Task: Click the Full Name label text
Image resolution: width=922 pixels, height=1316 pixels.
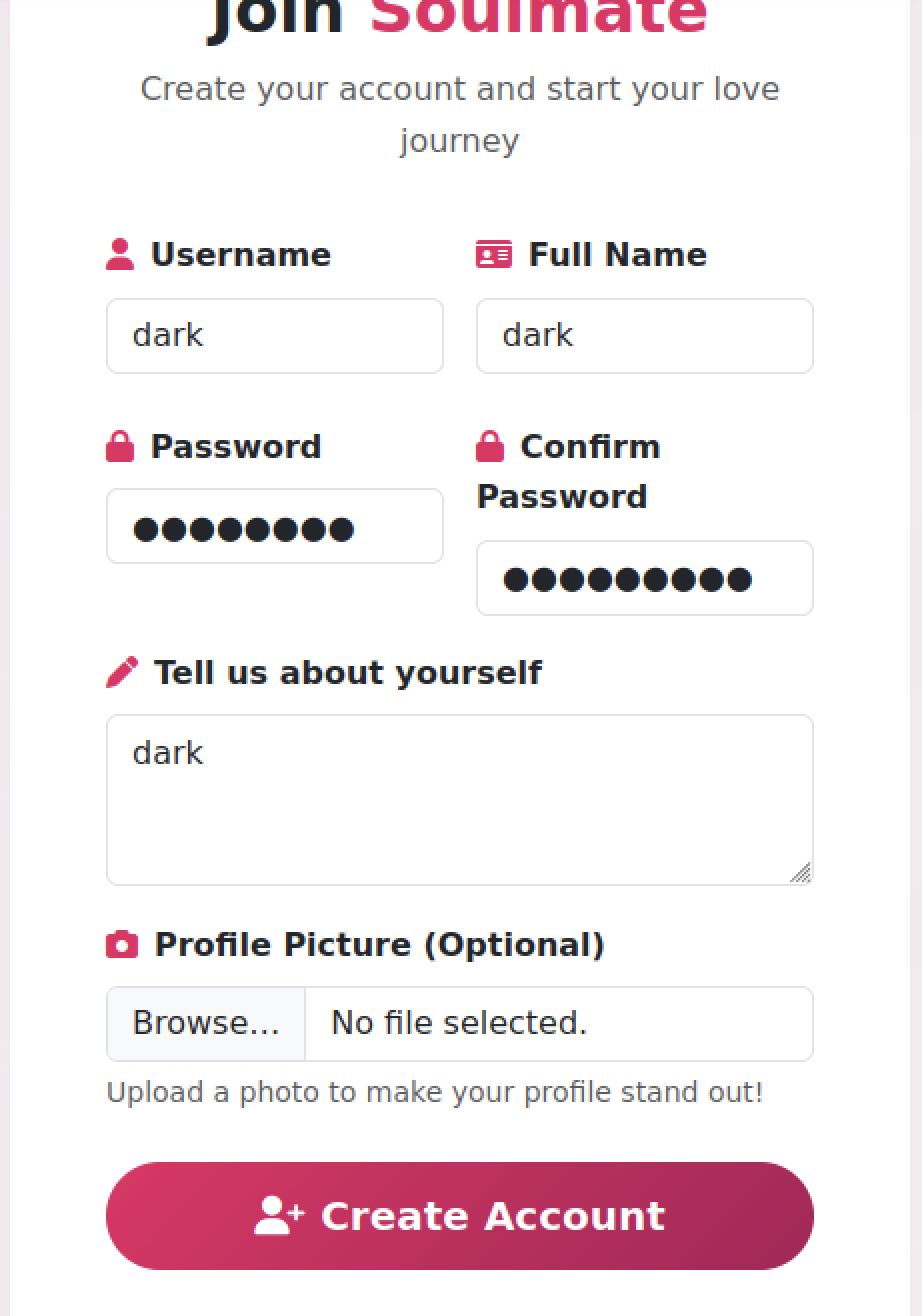Action: click(617, 254)
